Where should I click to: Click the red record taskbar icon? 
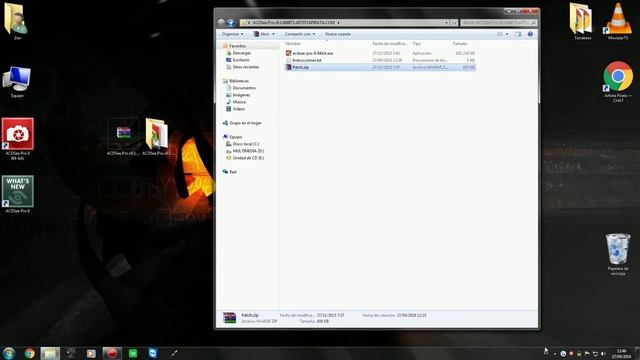point(112,353)
